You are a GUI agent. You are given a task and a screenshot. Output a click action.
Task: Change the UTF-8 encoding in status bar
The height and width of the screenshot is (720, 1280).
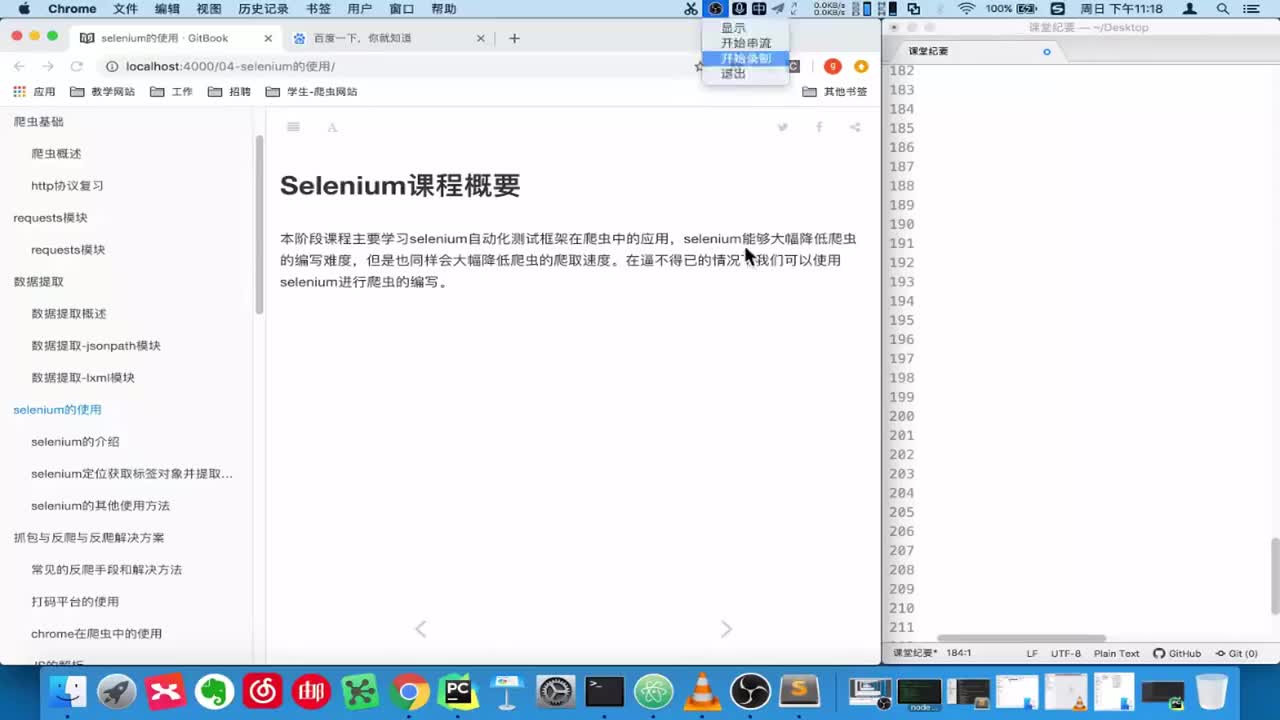[1065, 654]
